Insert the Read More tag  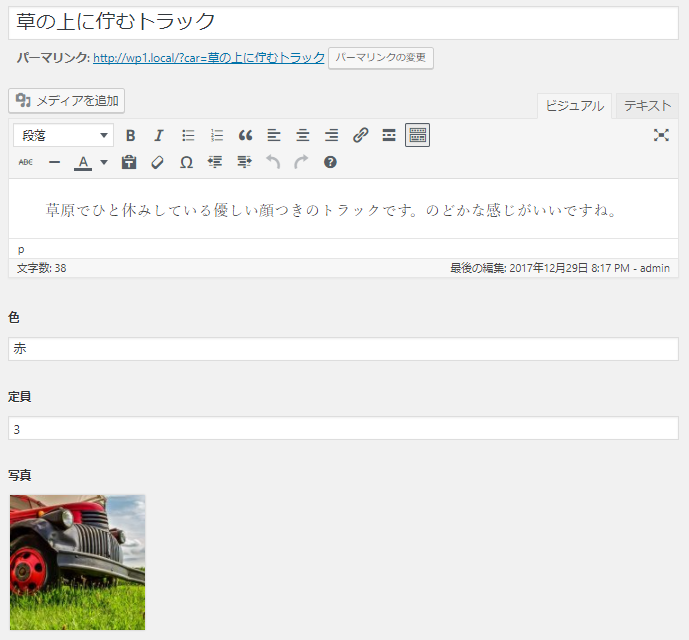[x=389, y=135]
